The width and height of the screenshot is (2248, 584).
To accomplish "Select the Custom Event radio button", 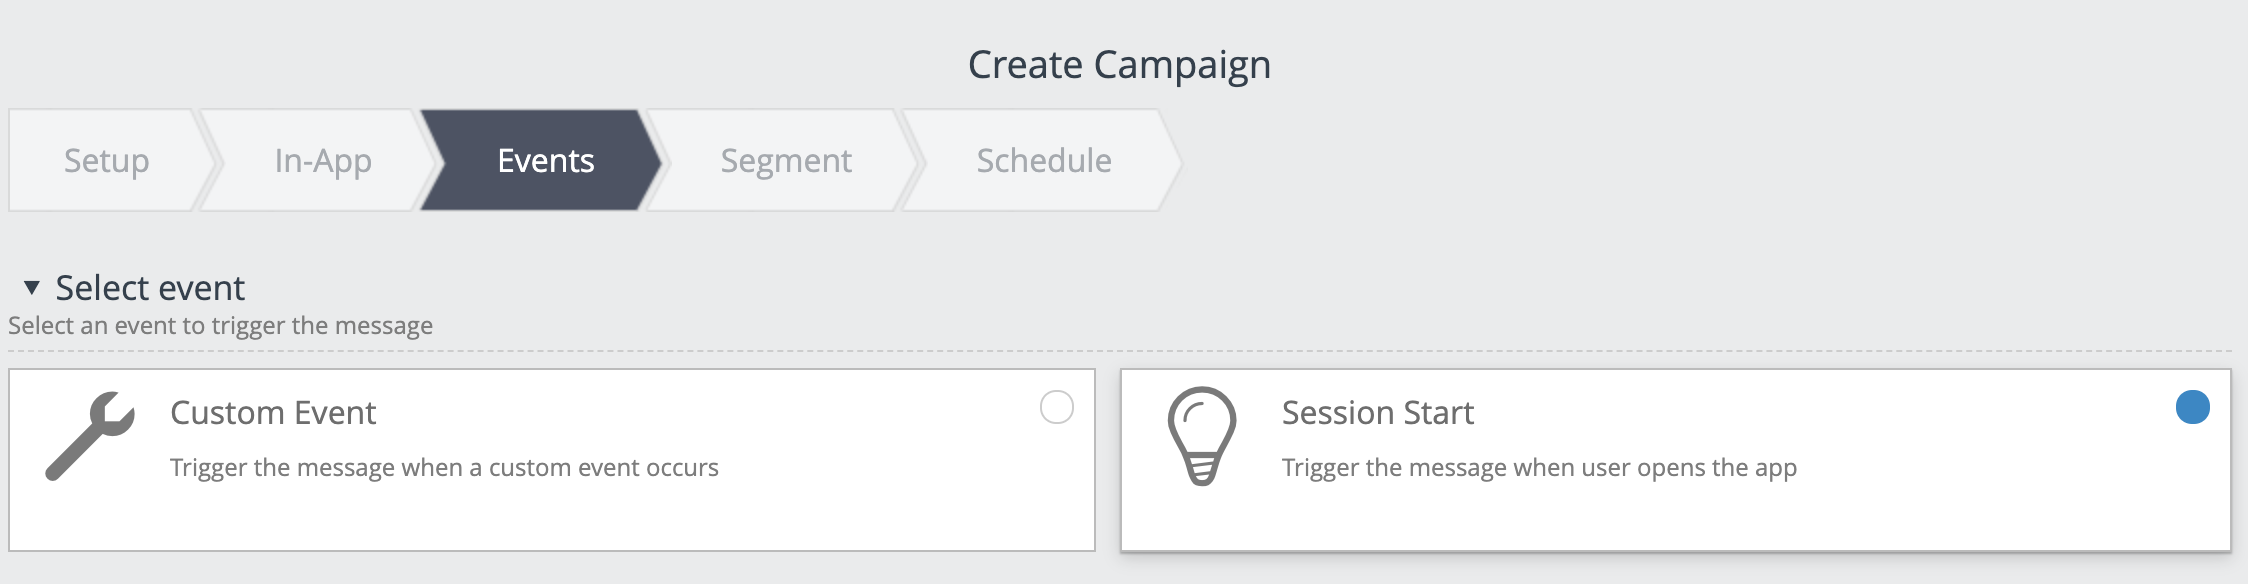I will click(x=1057, y=407).
